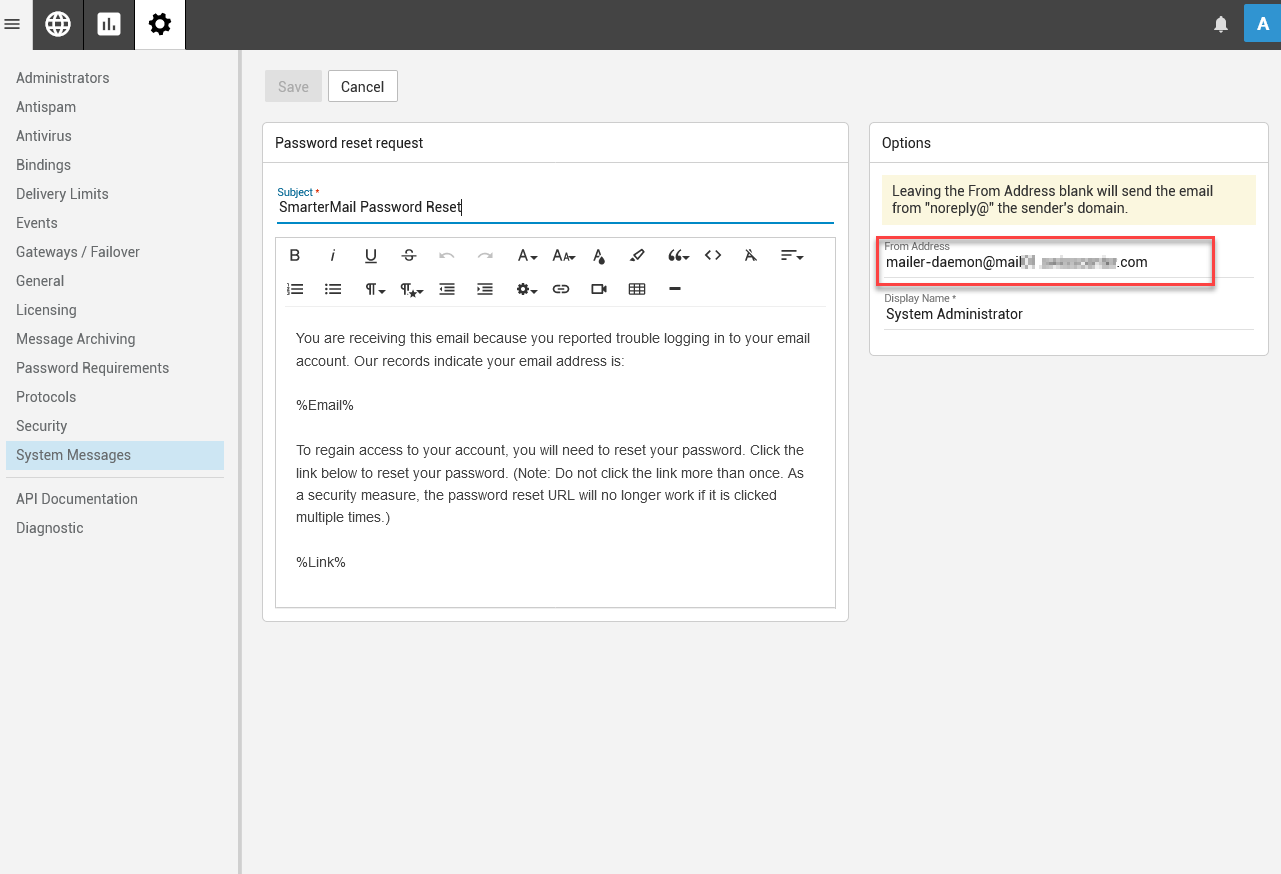Select Antispam from the settings sidebar
The height and width of the screenshot is (874, 1281).
[46, 107]
